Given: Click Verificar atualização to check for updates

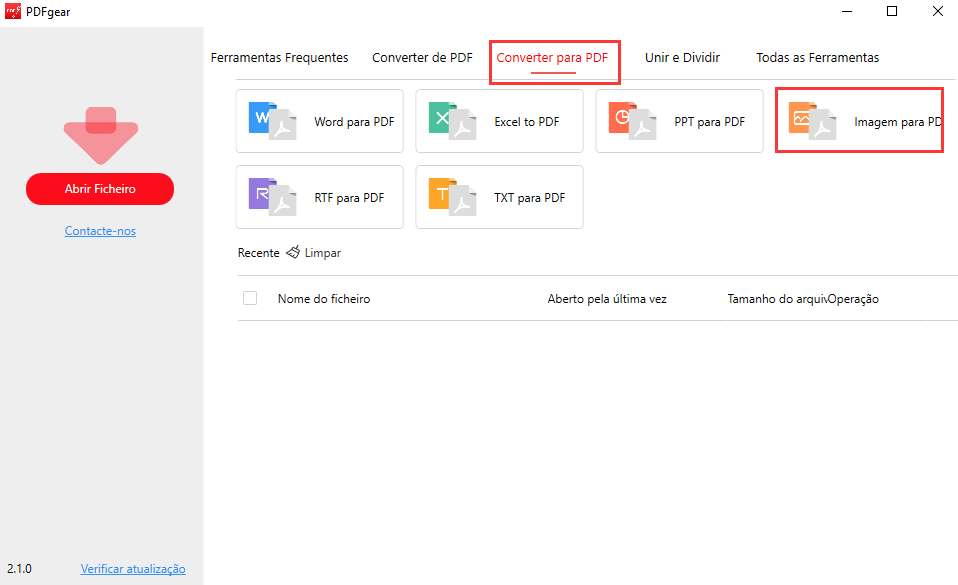Looking at the screenshot, I should click(133, 568).
